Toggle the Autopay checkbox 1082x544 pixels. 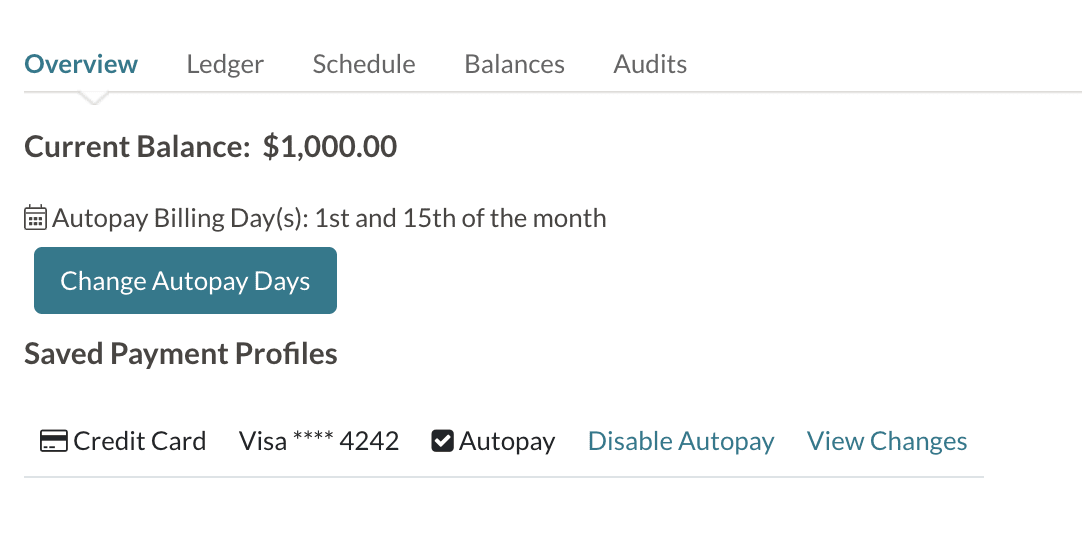[x=442, y=441]
